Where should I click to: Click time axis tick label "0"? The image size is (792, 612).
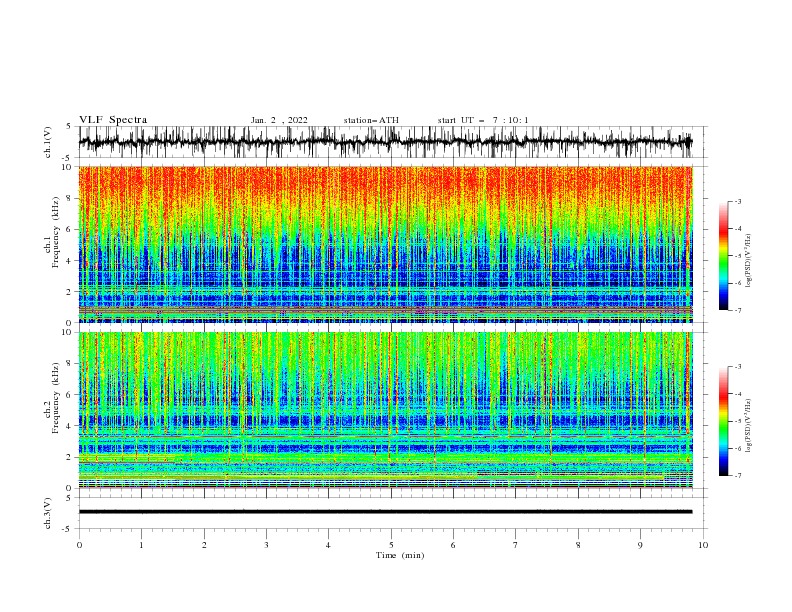tap(79, 545)
